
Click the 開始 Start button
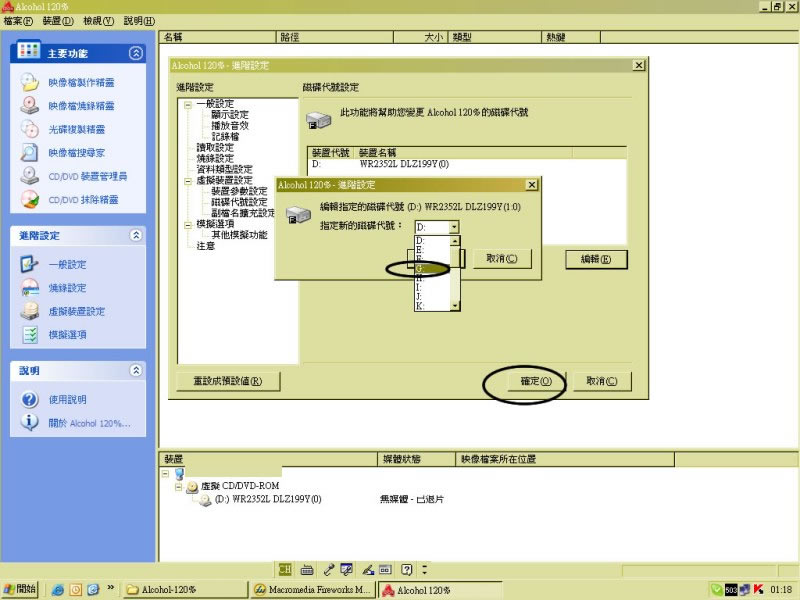20,589
